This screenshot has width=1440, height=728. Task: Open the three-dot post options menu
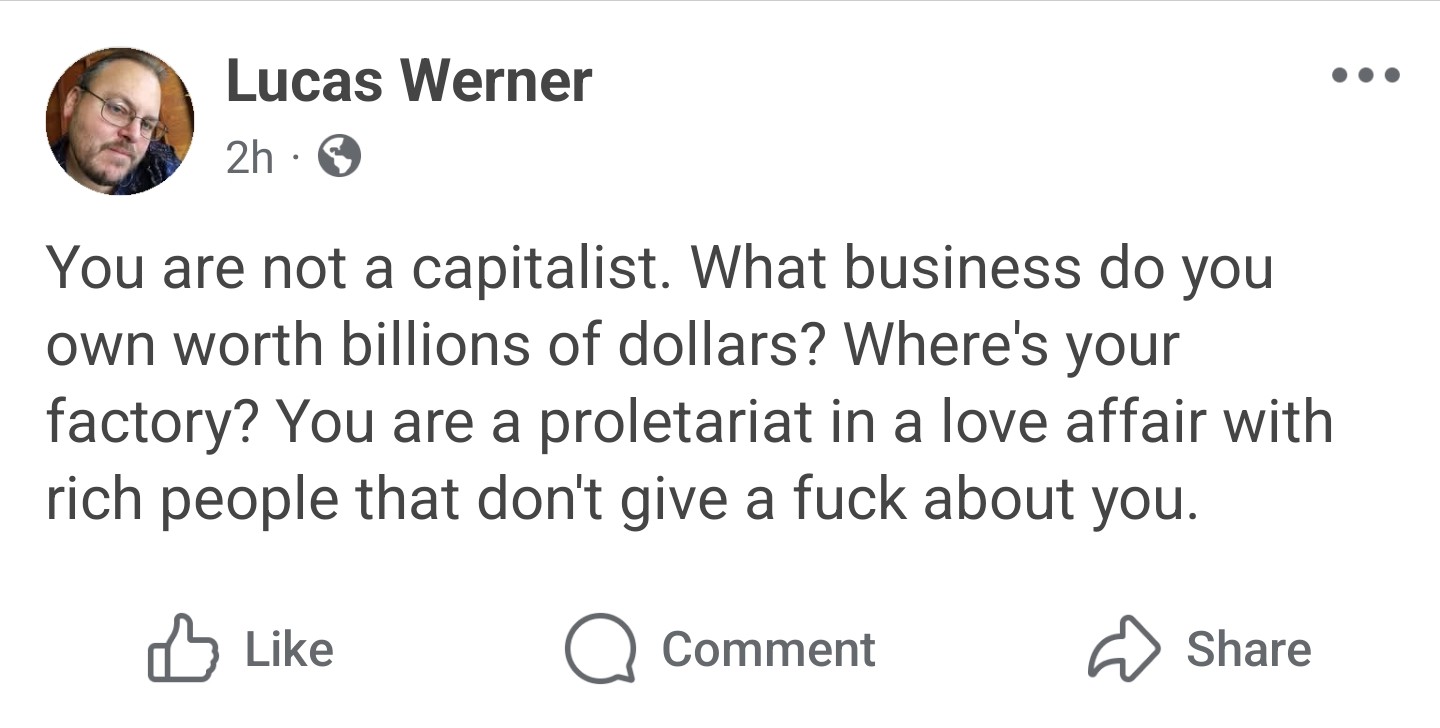click(1366, 75)
